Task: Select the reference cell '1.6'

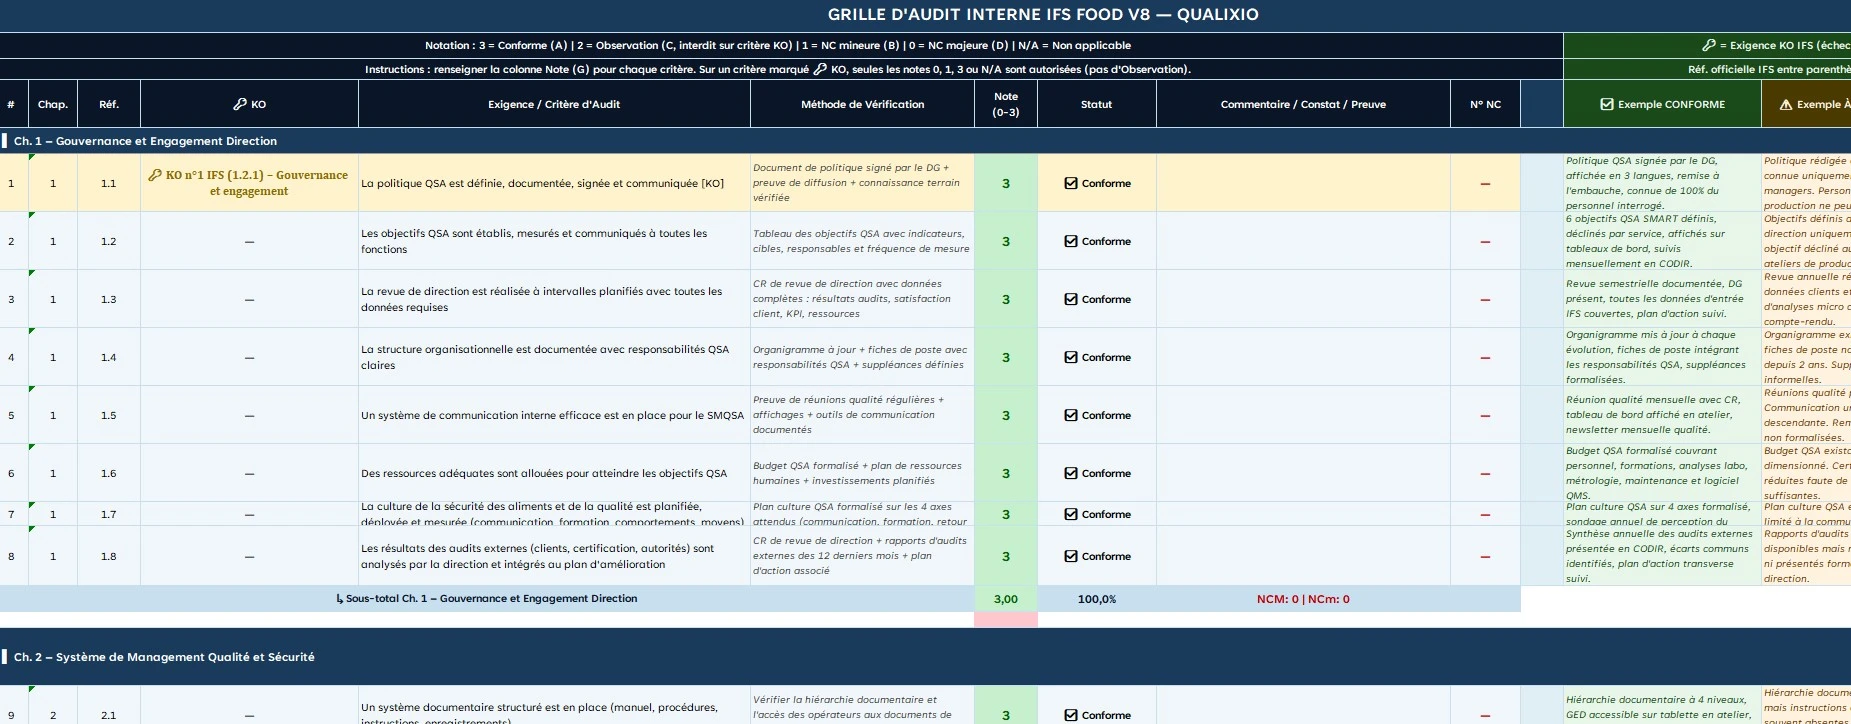Action: tap(109, 473)
